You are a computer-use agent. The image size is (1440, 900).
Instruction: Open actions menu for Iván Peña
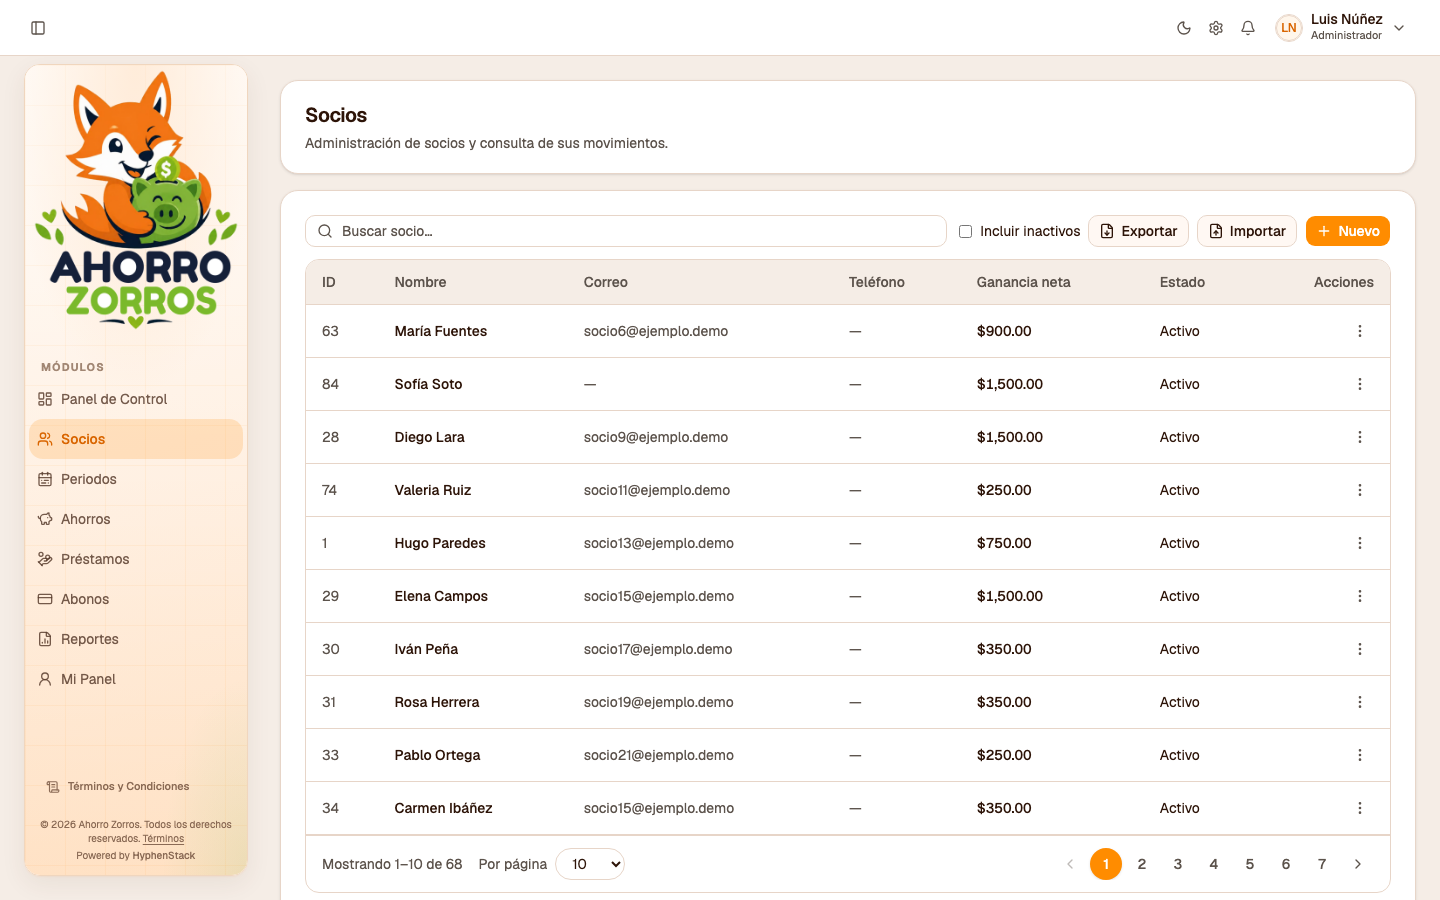[1360, 649]
